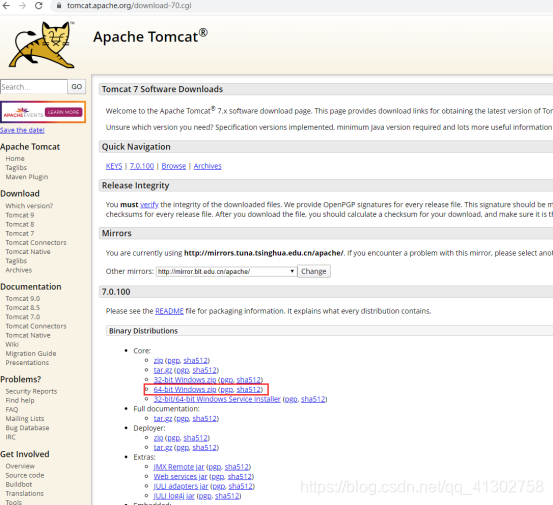Image resolution: width=553 pixels, height=505 pixels.
Task: Open Tomcat 7.0 documentation link
Action: (23, 317)
